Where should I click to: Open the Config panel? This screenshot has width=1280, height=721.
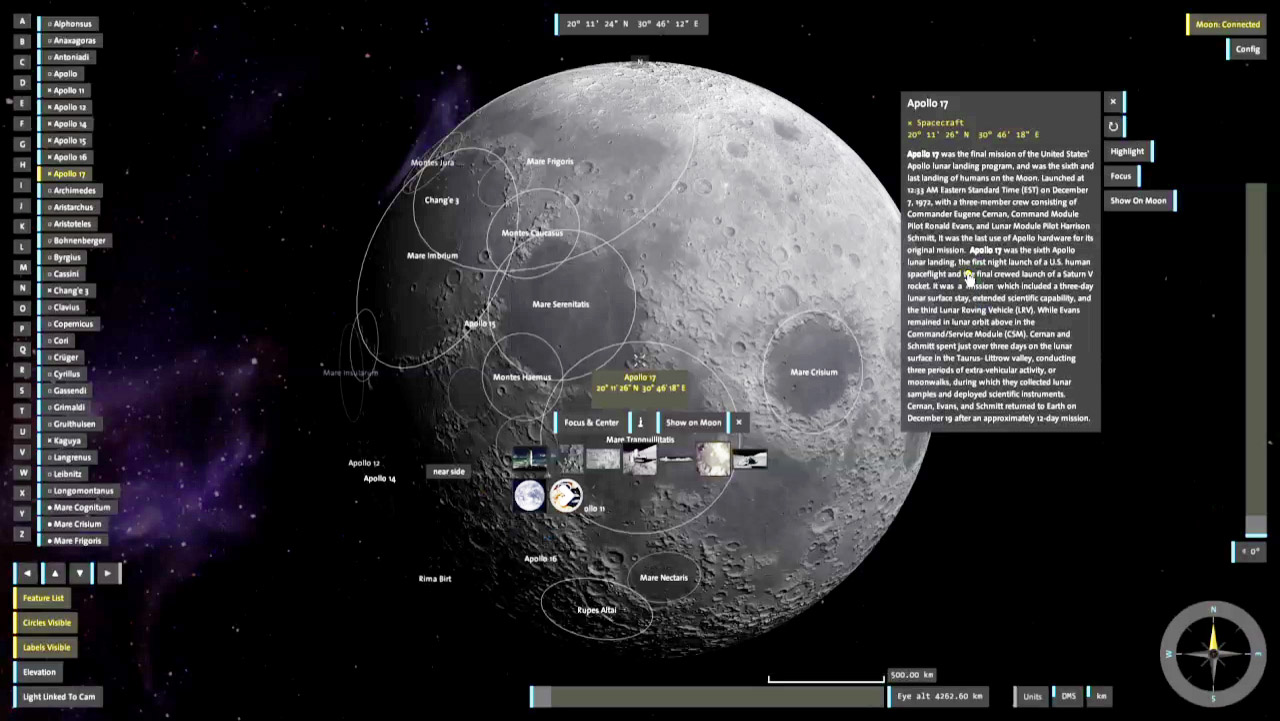click(x=1247, y=49)
